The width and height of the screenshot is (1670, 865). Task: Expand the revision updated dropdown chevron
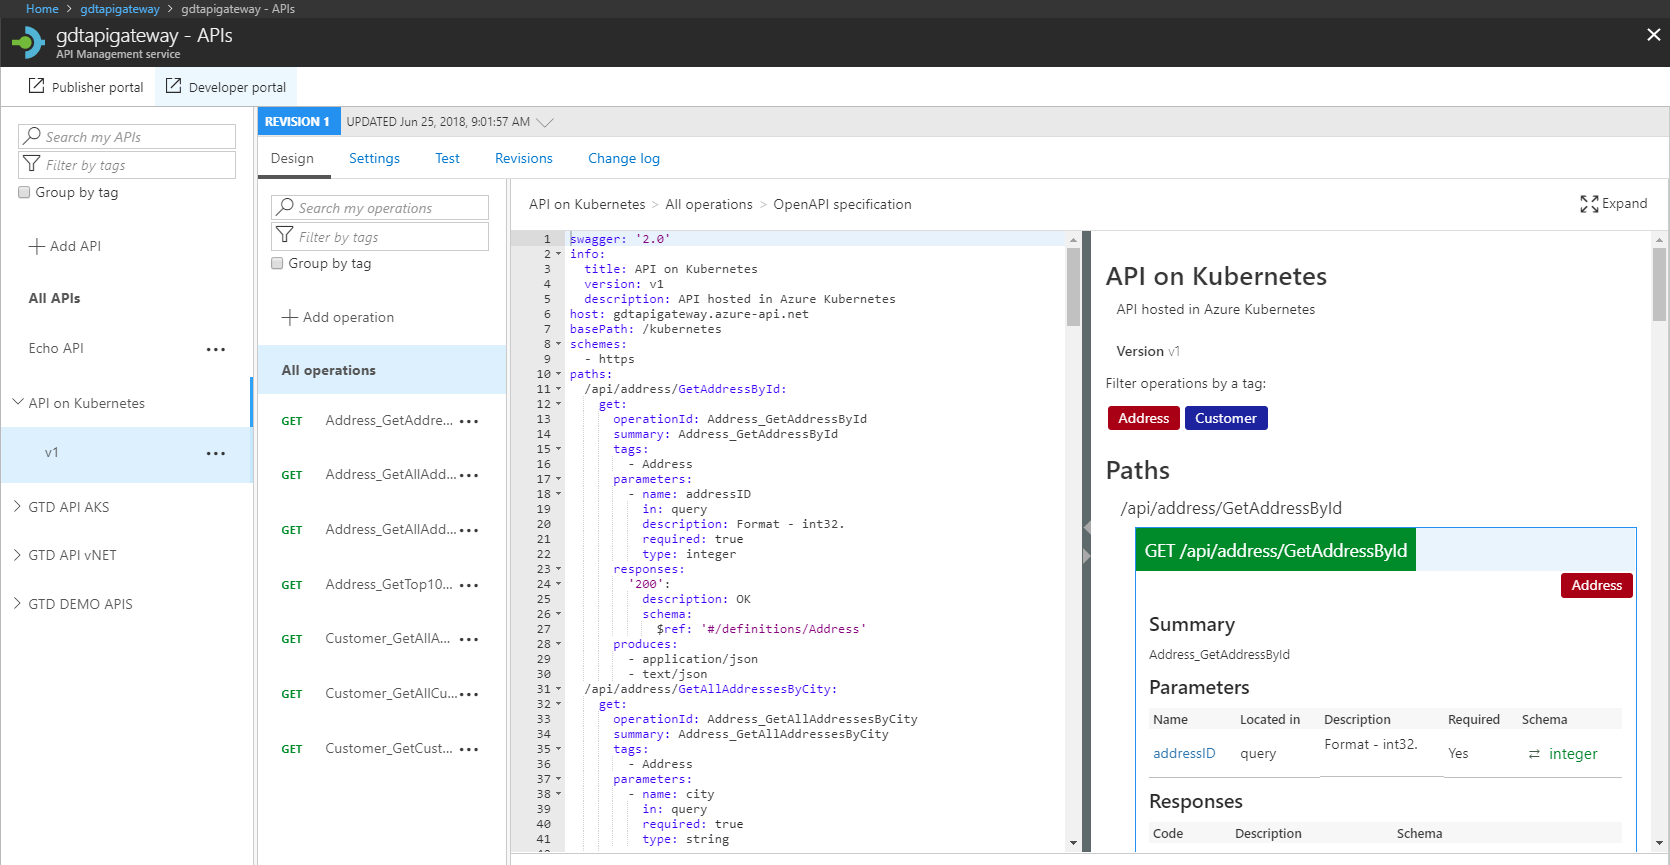(x=545, y=122)
